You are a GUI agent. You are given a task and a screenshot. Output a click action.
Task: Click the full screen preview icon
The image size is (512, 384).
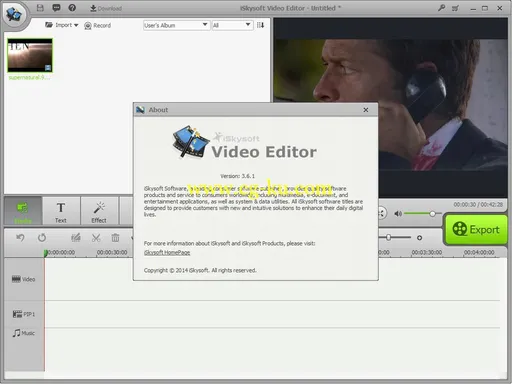[382, 213]
